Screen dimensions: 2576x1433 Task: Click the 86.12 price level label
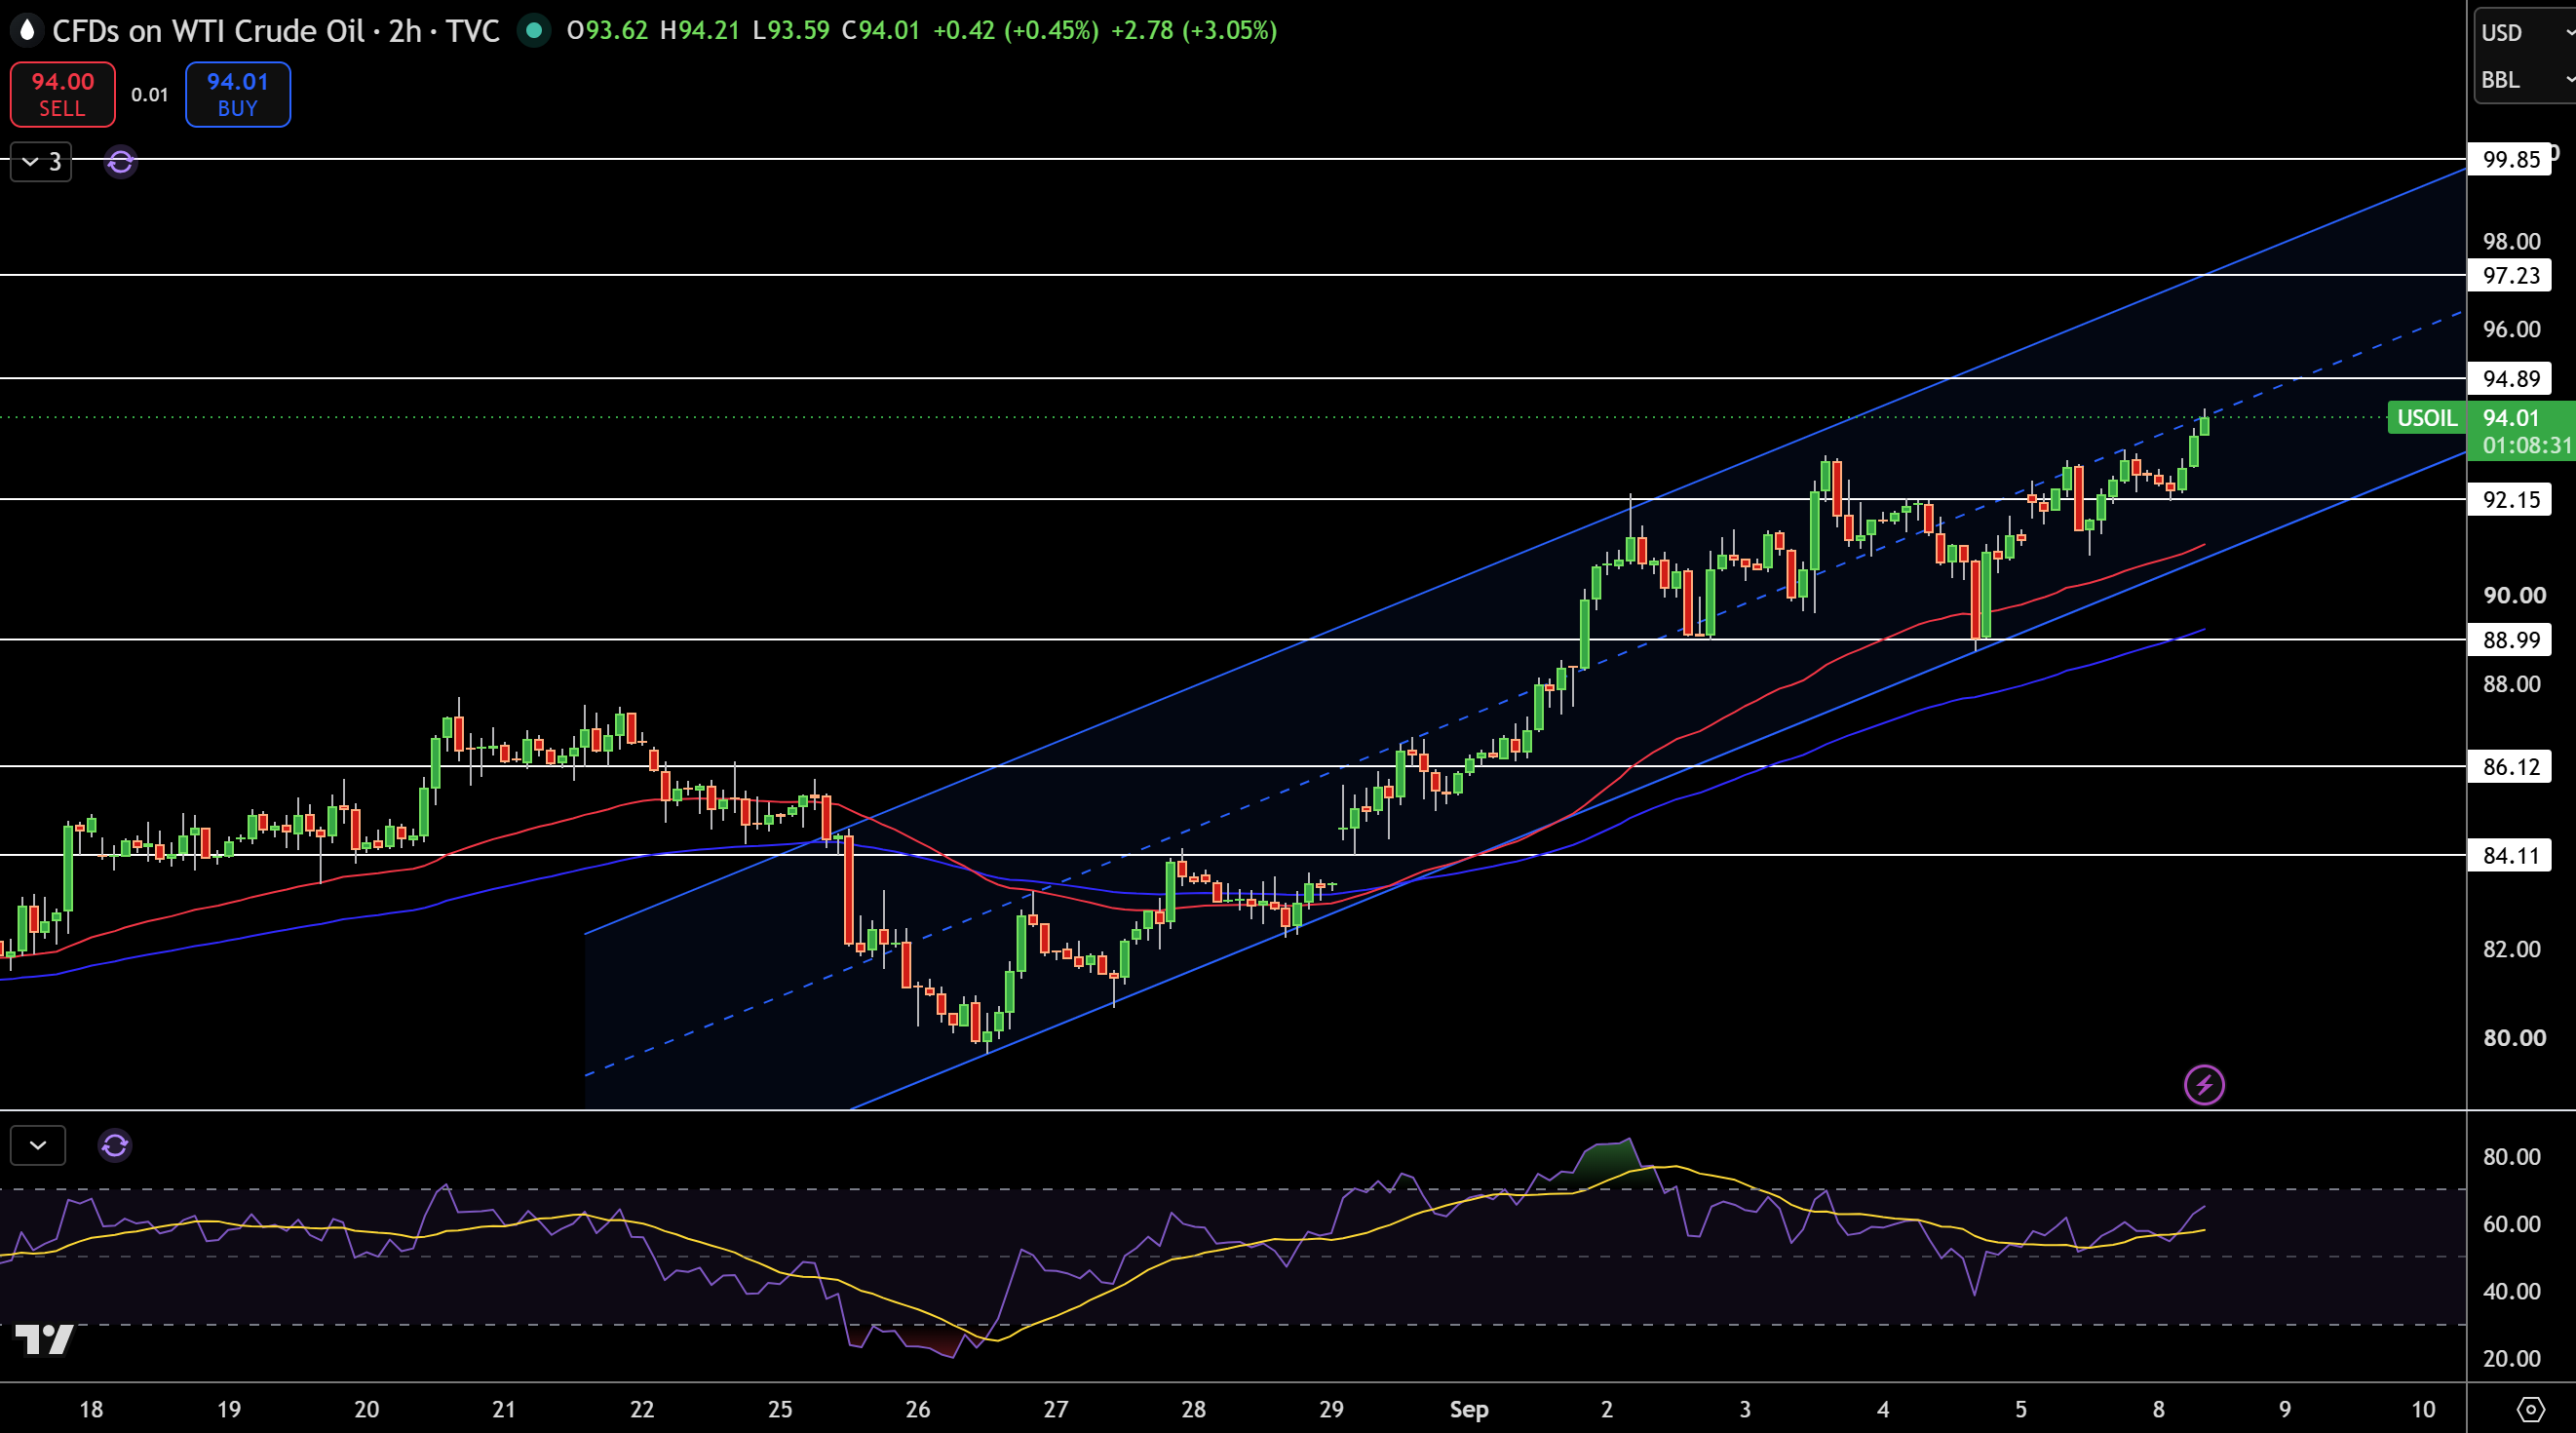point(2510,766)
